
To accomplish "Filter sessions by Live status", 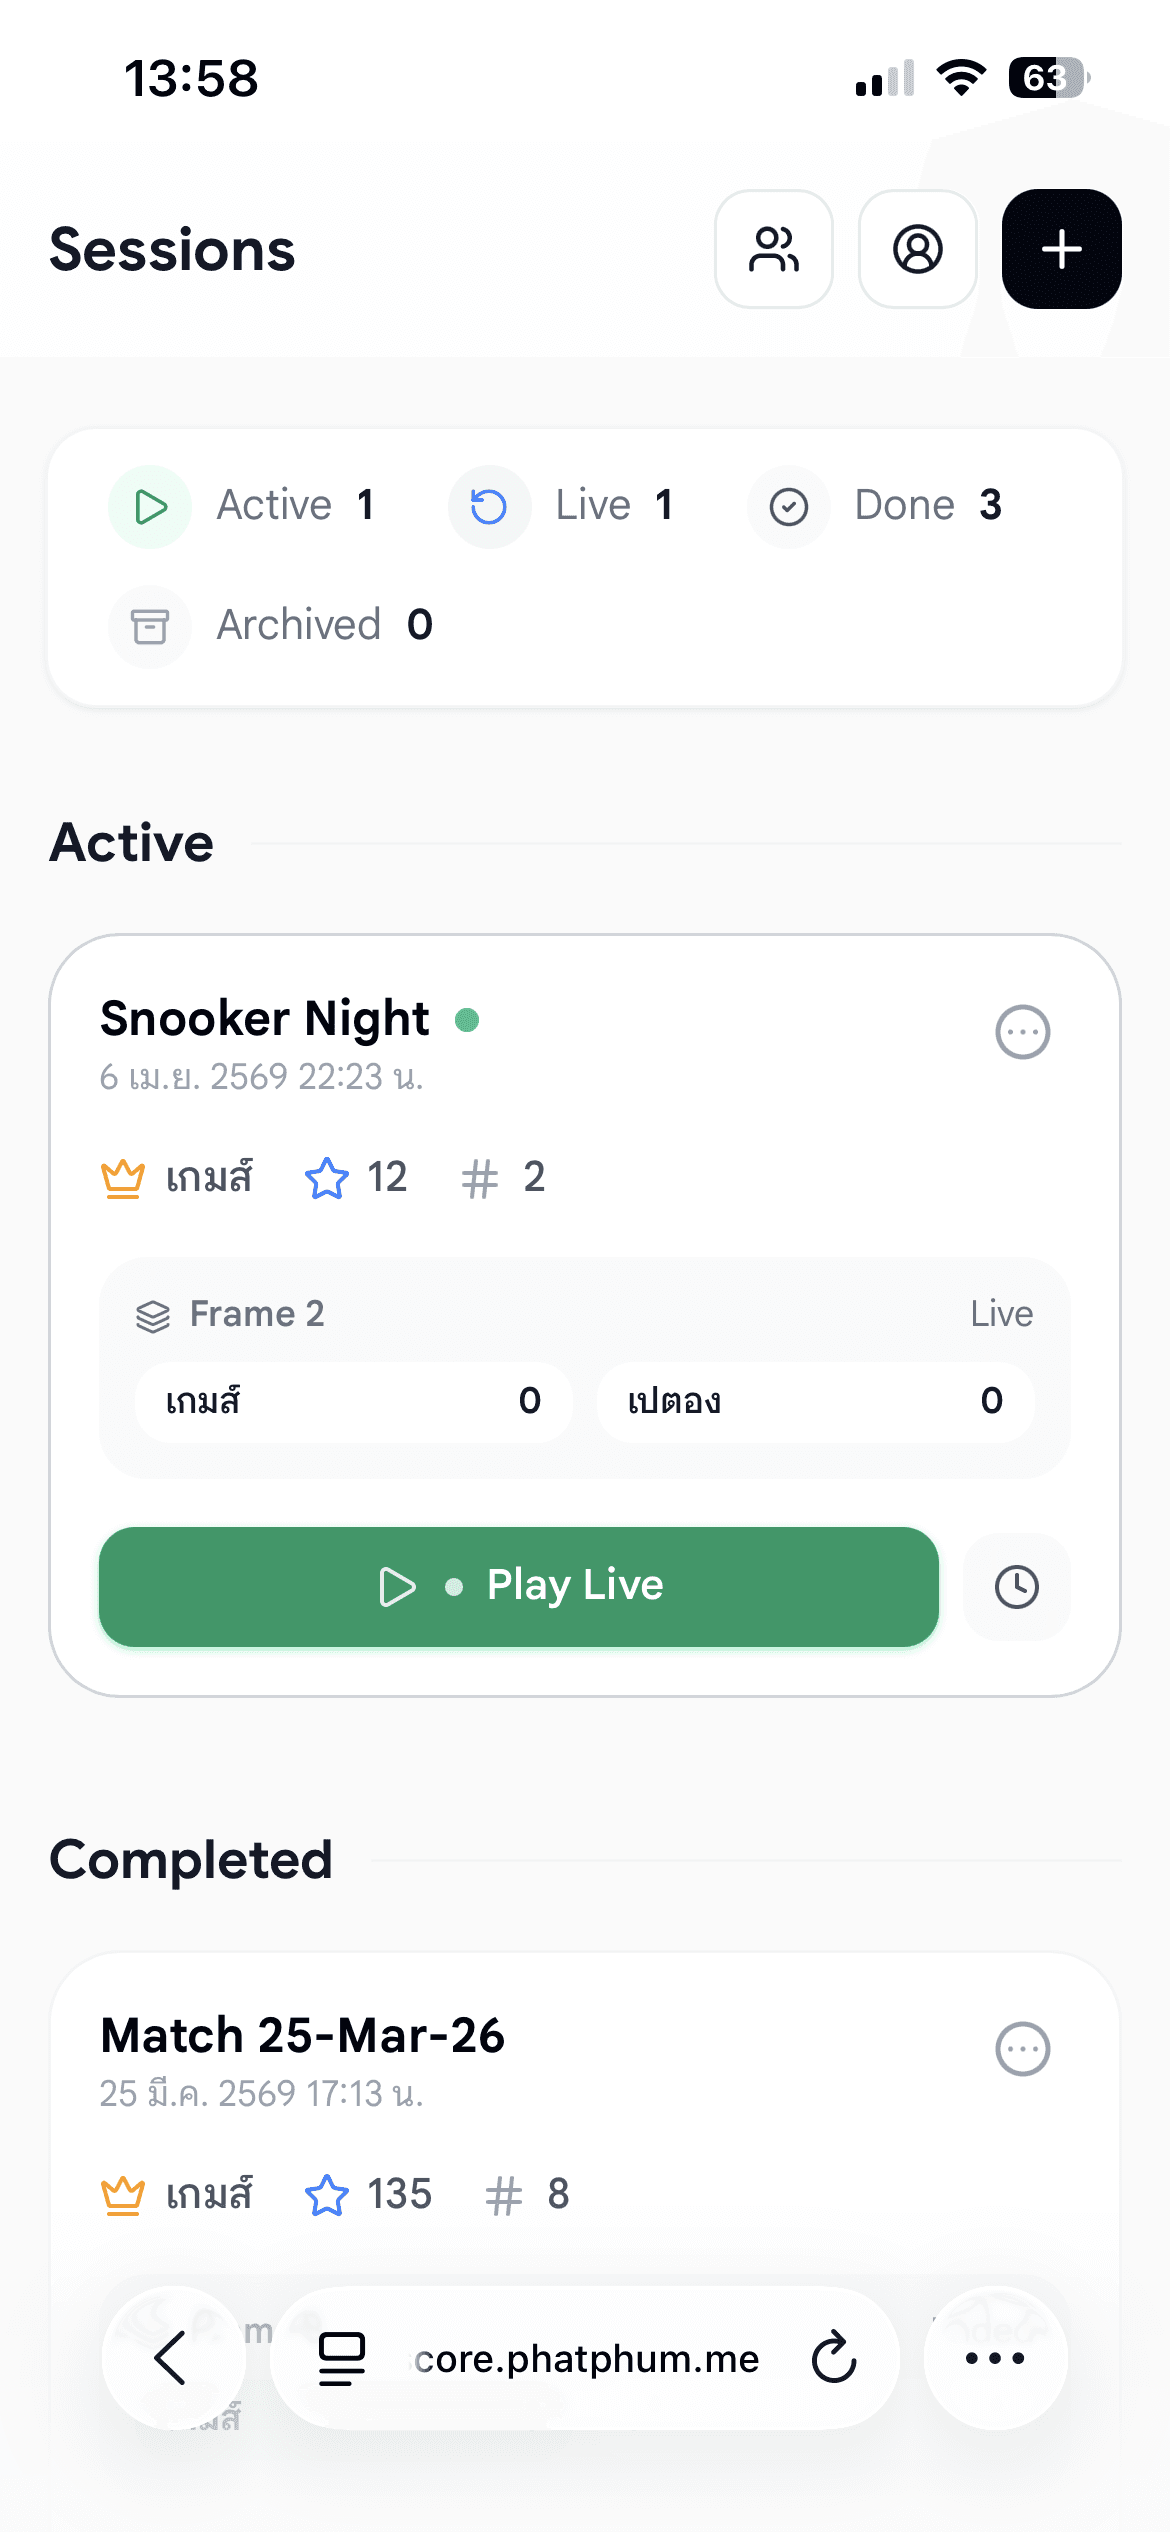I will coord(562,506).
